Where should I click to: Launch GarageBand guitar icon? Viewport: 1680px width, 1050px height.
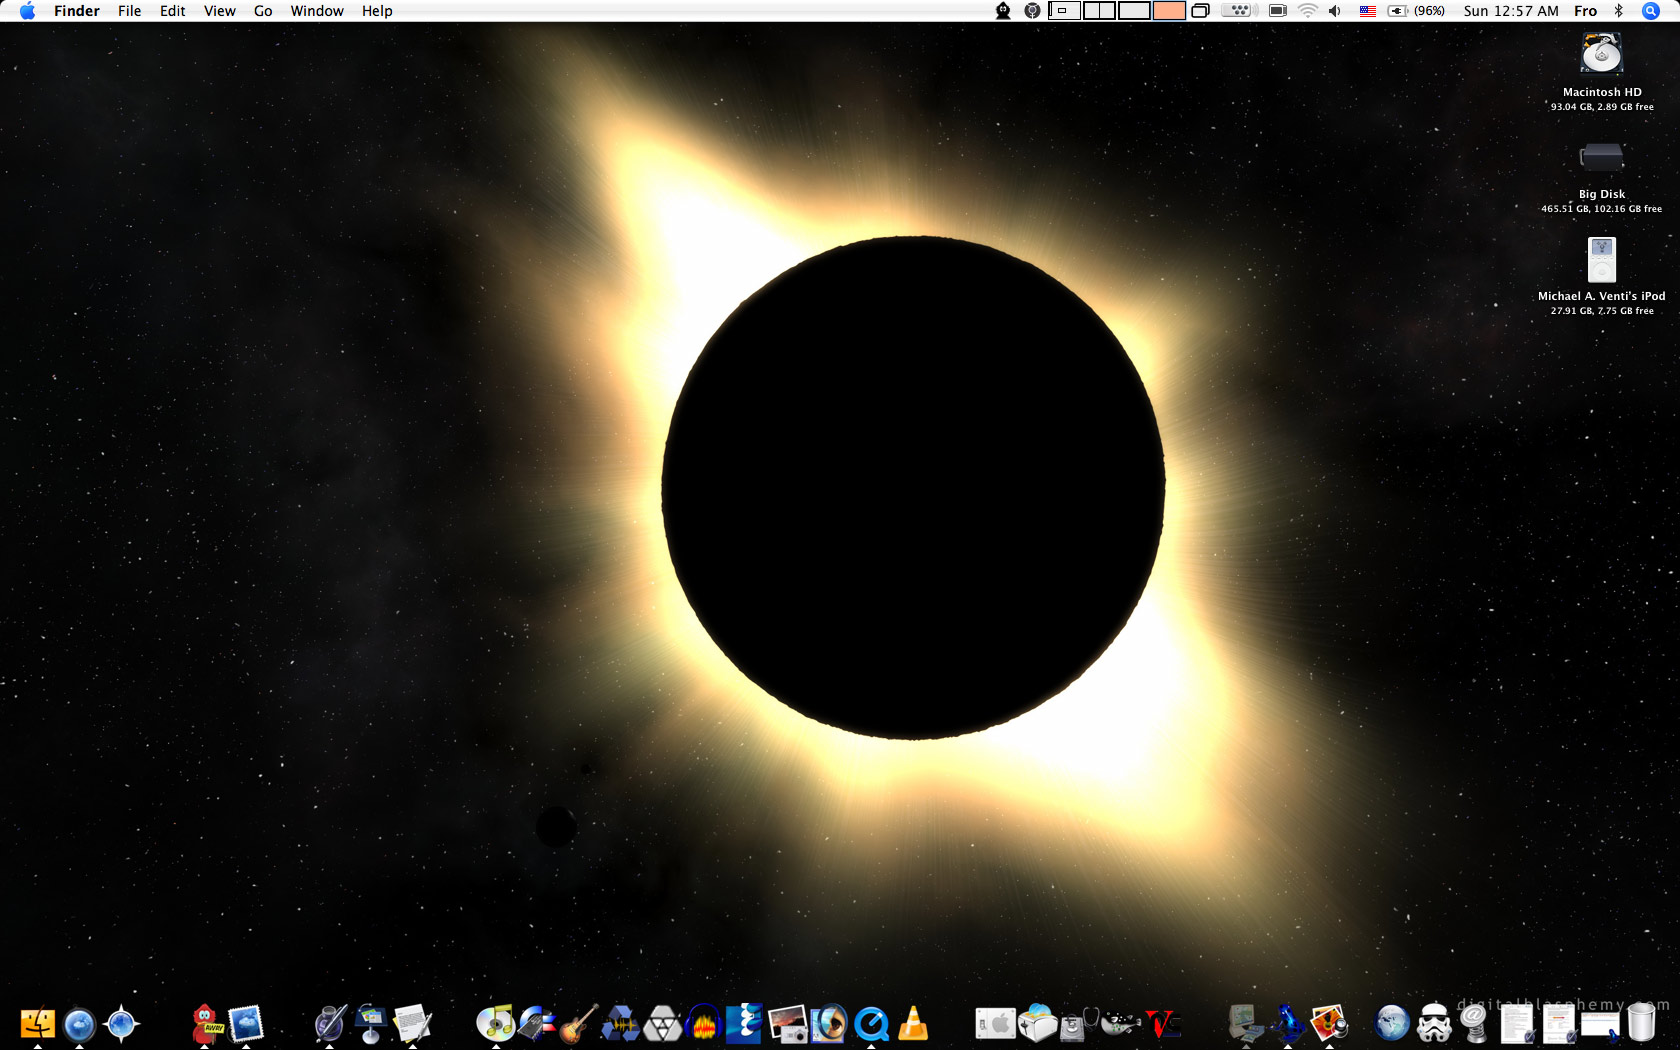coord(579,1024)
